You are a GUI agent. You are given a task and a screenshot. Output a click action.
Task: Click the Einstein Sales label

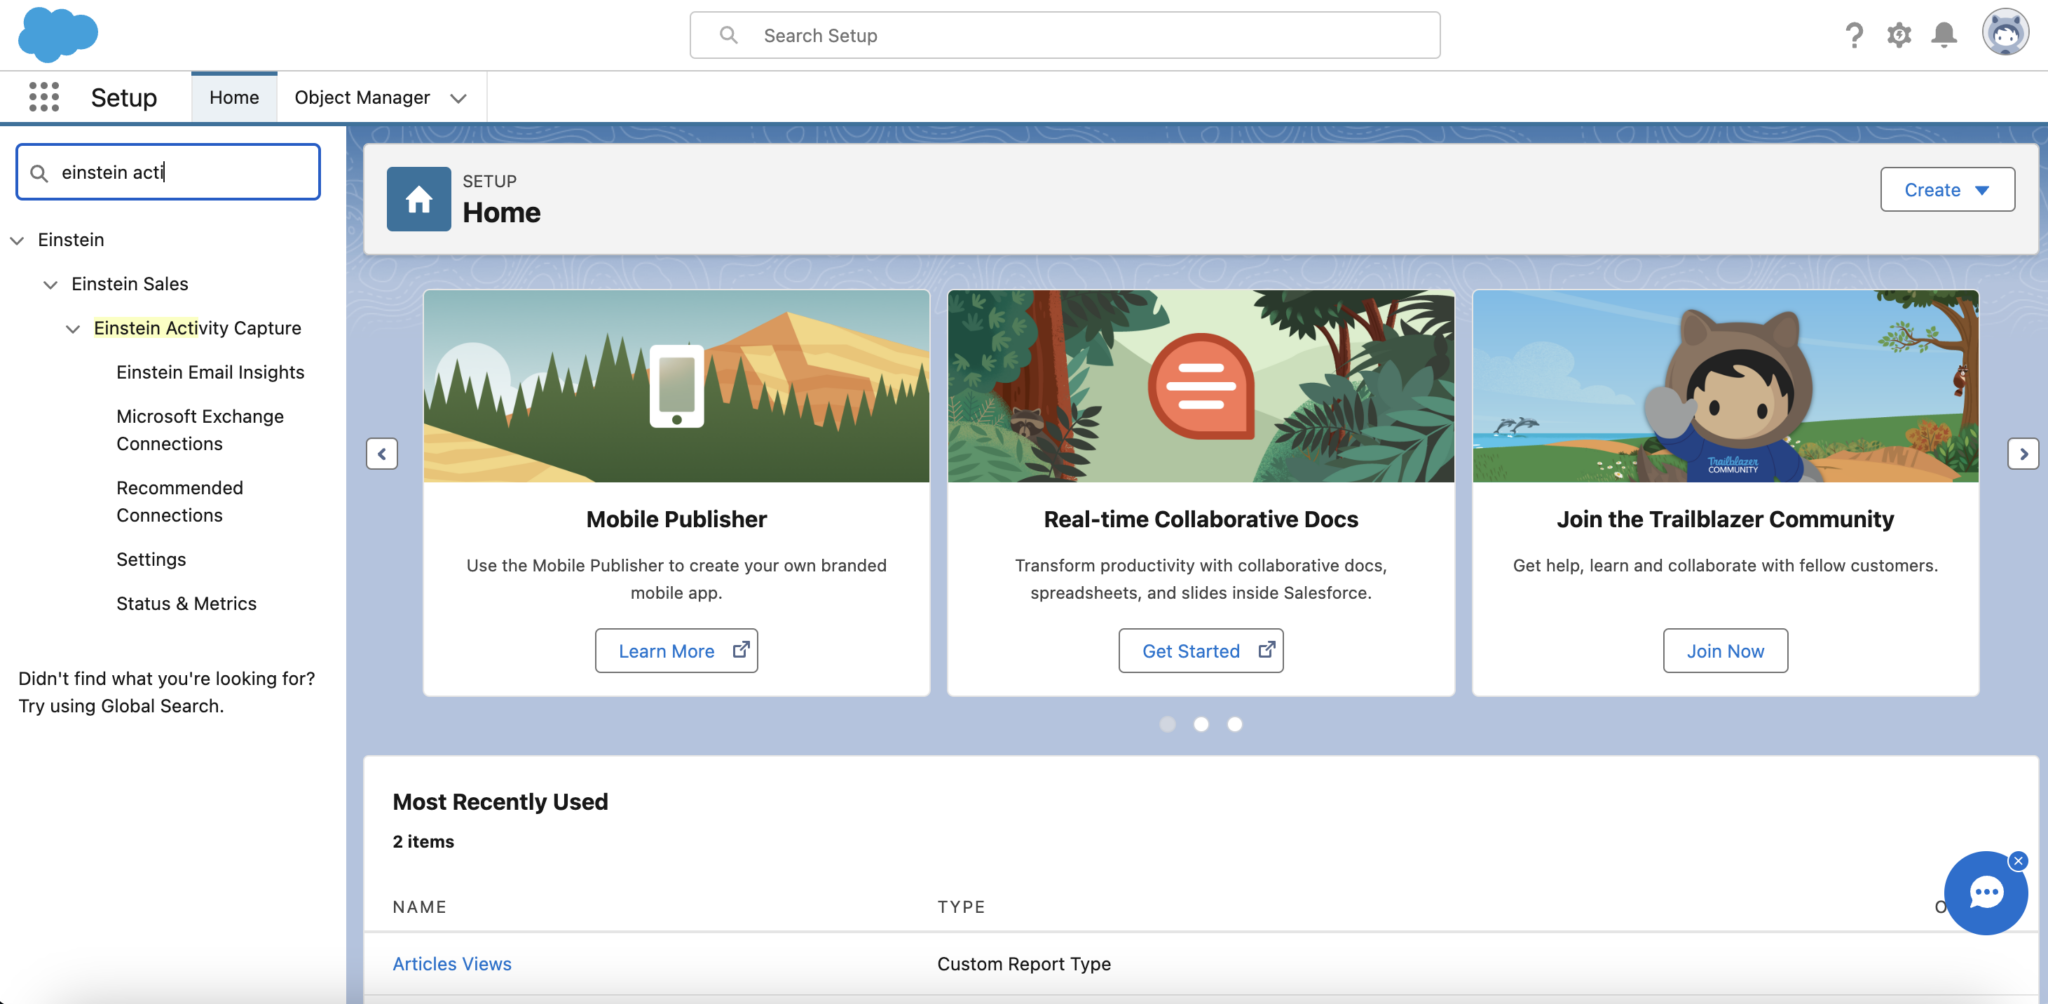pyautogui.click(x=130, y=284)
